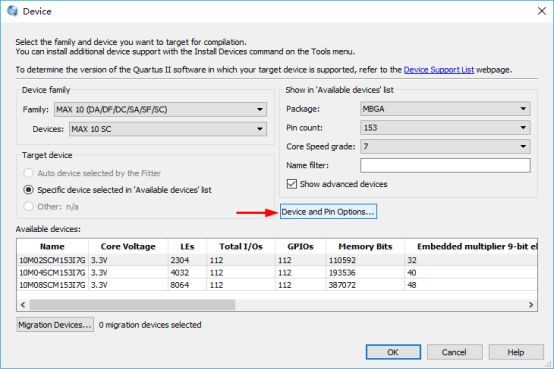Select device 10M08SCM153I7G
554x369 pixels.
click(x=52, y=285)
